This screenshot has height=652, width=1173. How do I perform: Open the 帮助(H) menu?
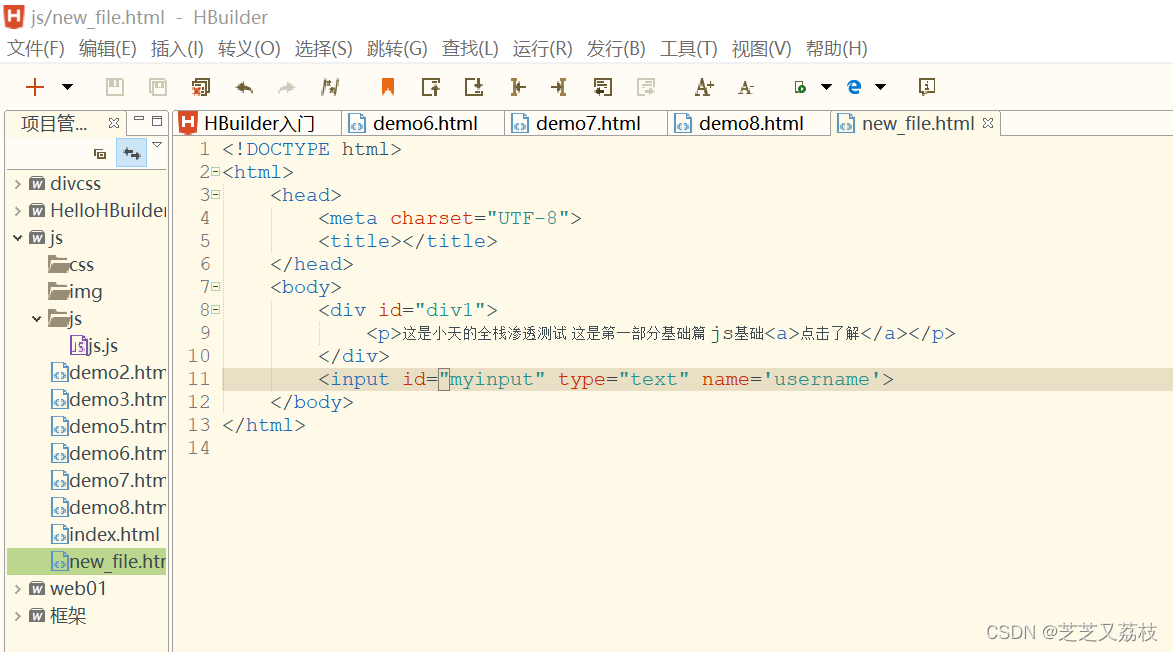pyautogui.click(x=836, y=49)
